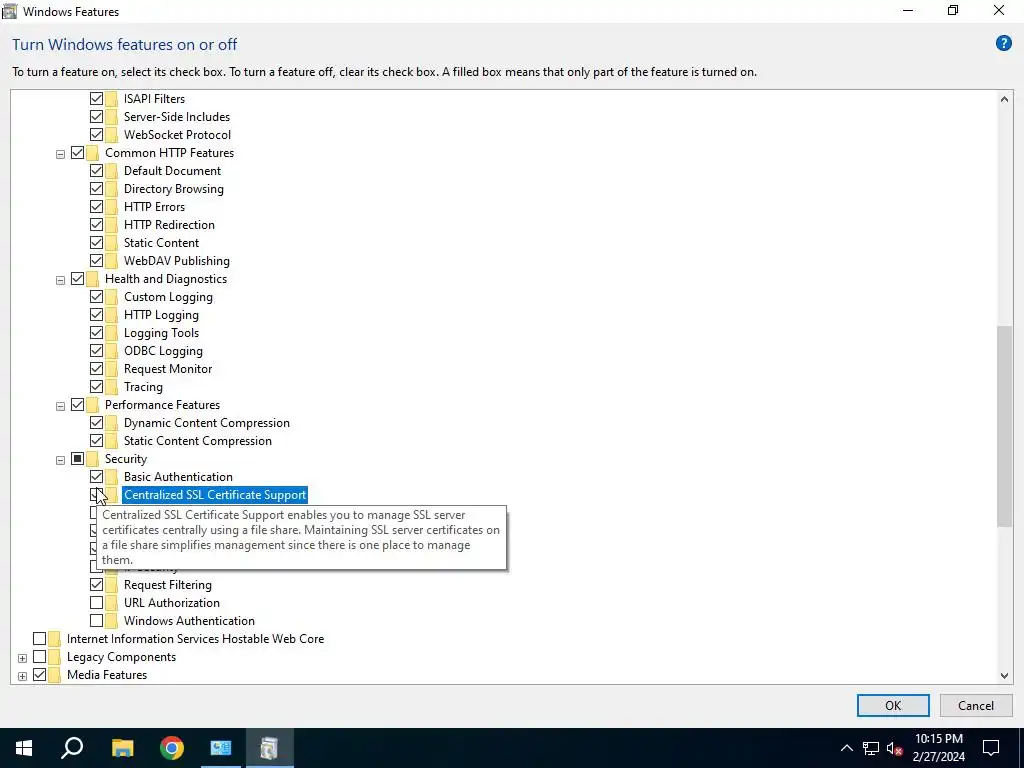The width and height of the screenshot is (1024, 768).
Task: Expand the Legacy Components node
Action: point(22,658)
